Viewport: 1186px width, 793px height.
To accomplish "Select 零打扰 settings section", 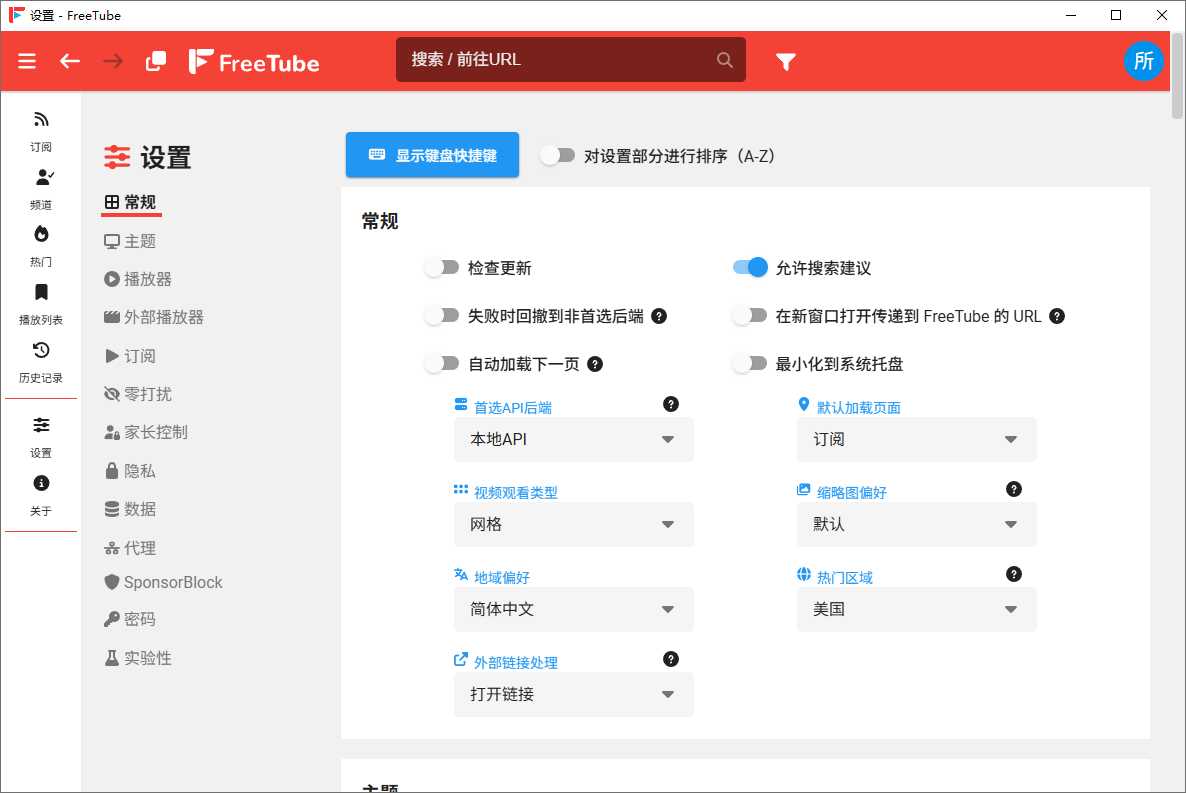I will pos(138,393).
